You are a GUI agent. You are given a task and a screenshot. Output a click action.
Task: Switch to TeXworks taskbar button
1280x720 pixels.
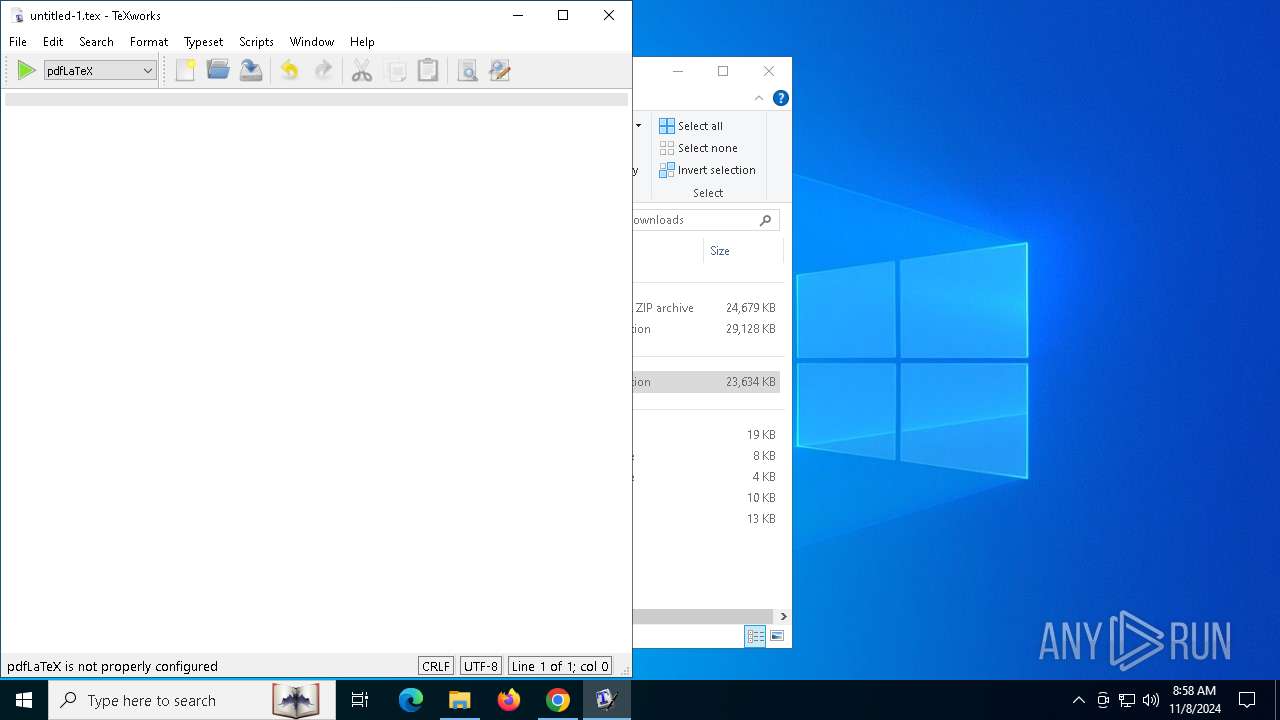pos(607,700)
